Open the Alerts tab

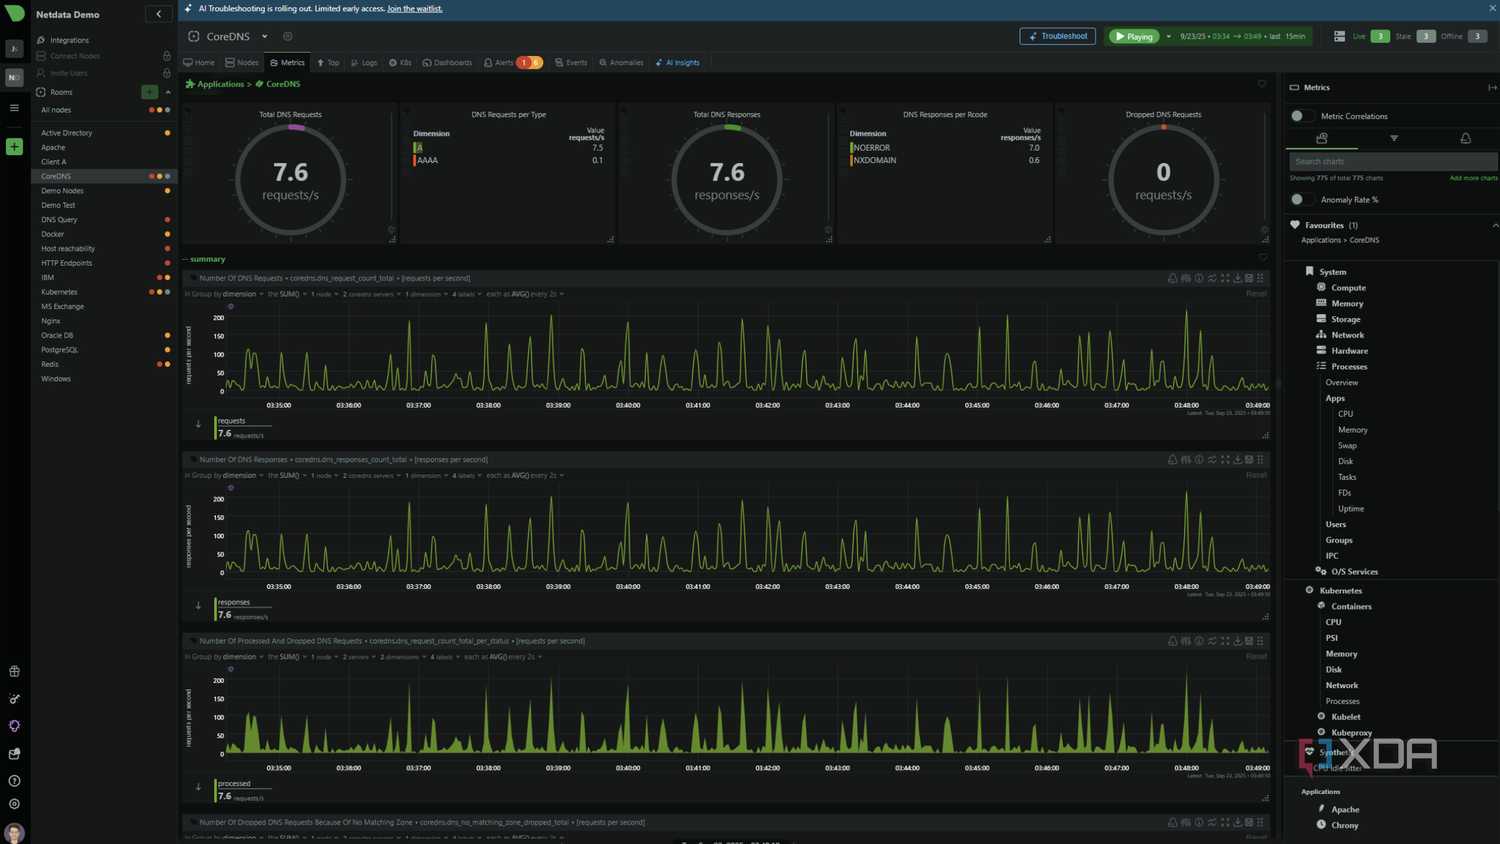[x=513, y=63]
